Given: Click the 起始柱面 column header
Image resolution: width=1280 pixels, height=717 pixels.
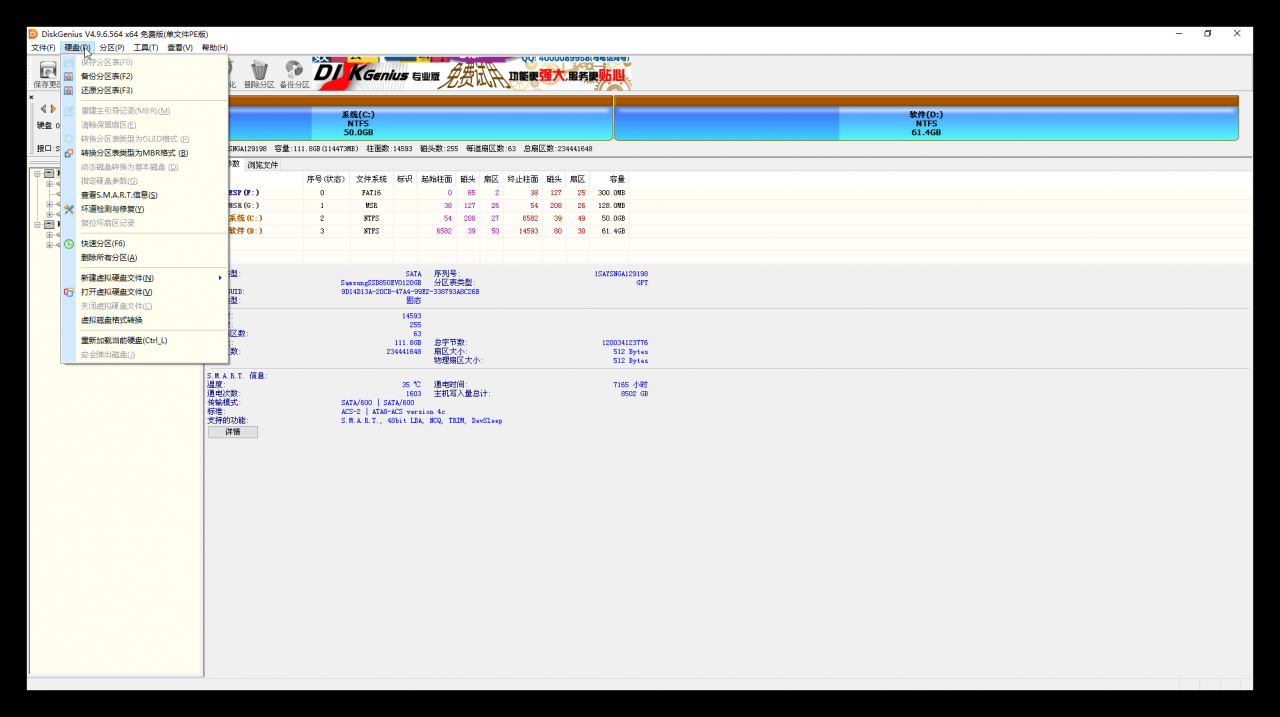Looking at the screenshot, I should coord(437,179).
